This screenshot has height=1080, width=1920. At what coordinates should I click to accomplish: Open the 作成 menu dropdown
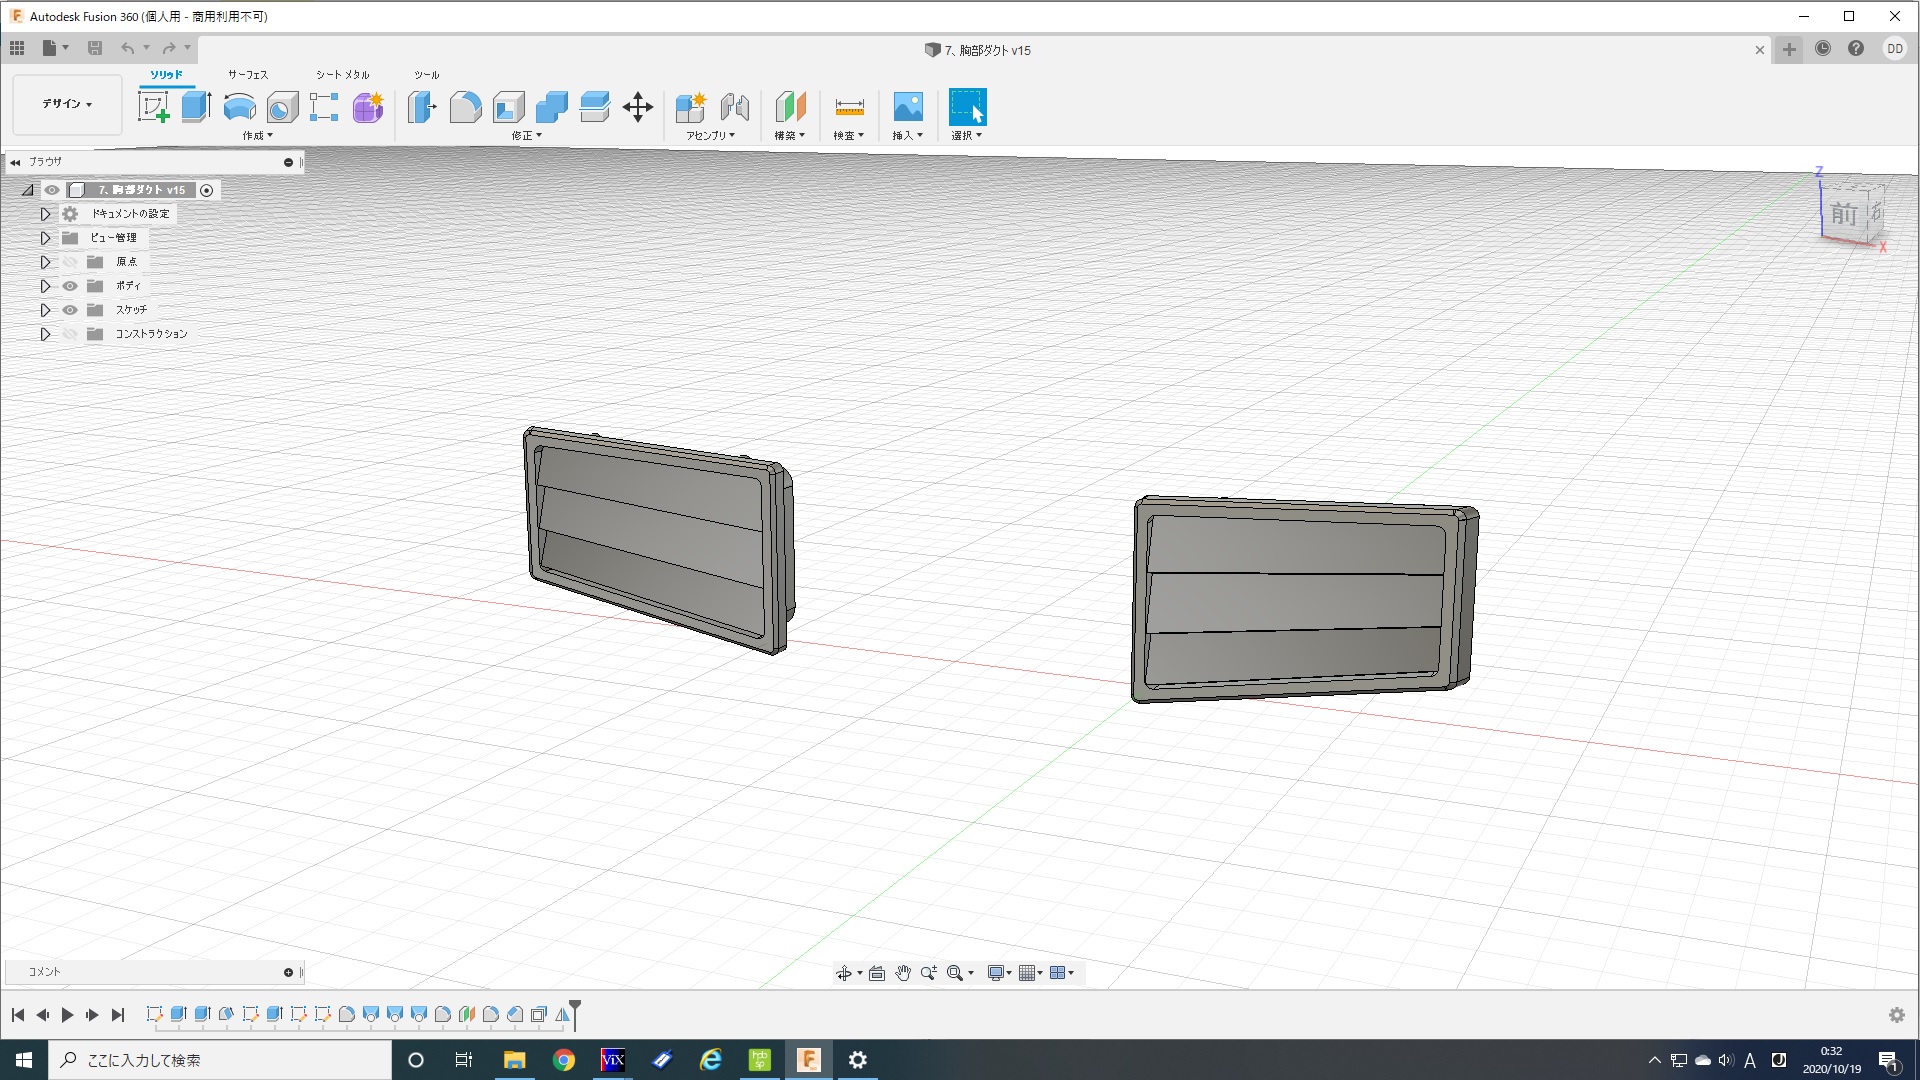pyautogui.click(x=257, y=136)
